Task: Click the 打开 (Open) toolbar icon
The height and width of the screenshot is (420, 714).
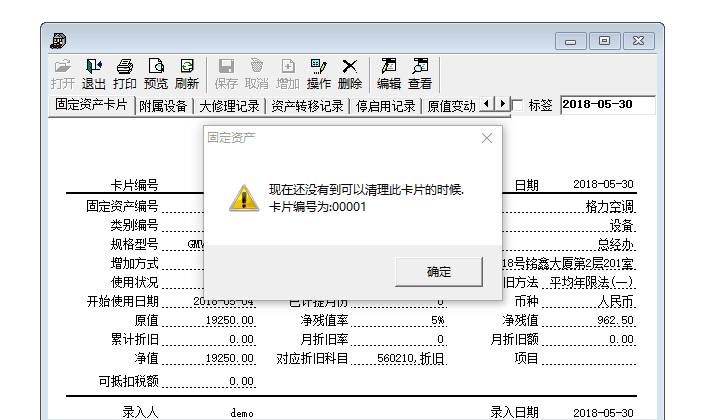Action: tap(62, 74)
